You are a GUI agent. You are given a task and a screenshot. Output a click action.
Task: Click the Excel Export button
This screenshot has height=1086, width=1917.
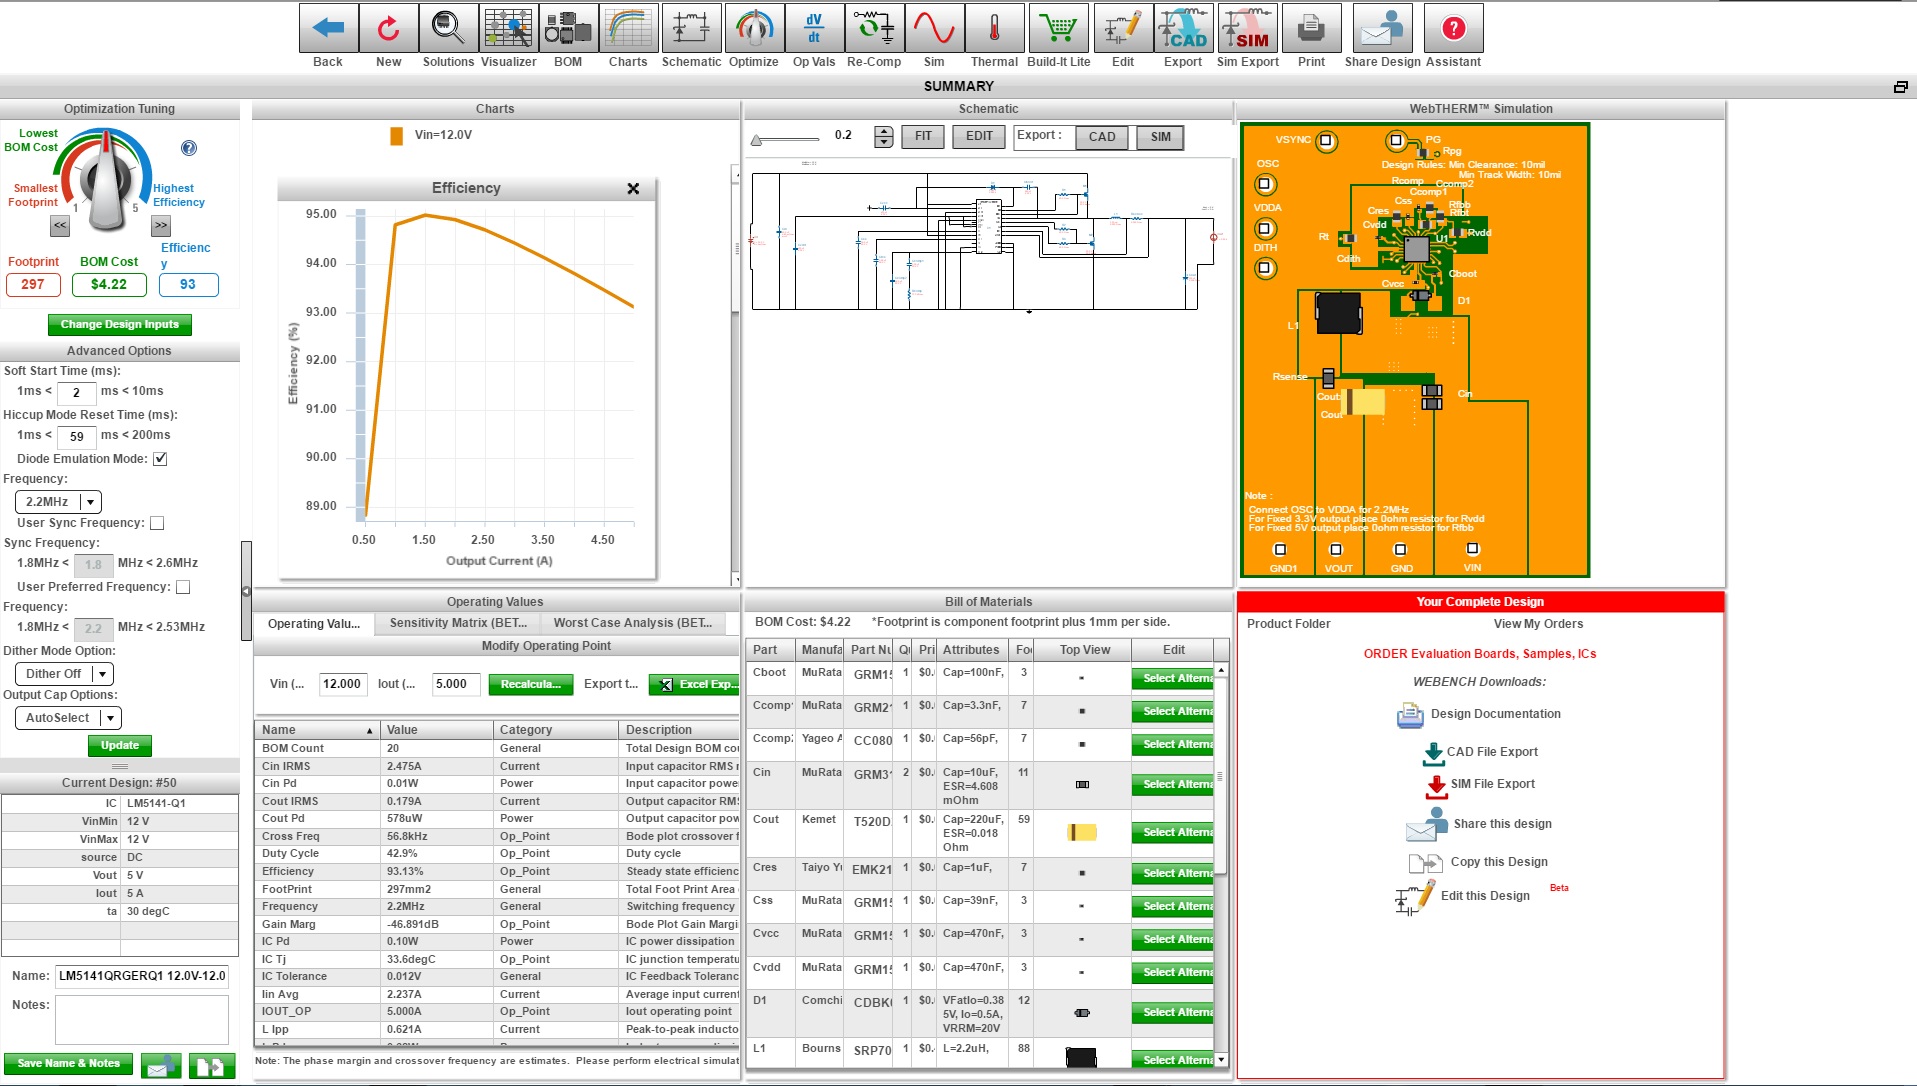(x=694, y=685)
